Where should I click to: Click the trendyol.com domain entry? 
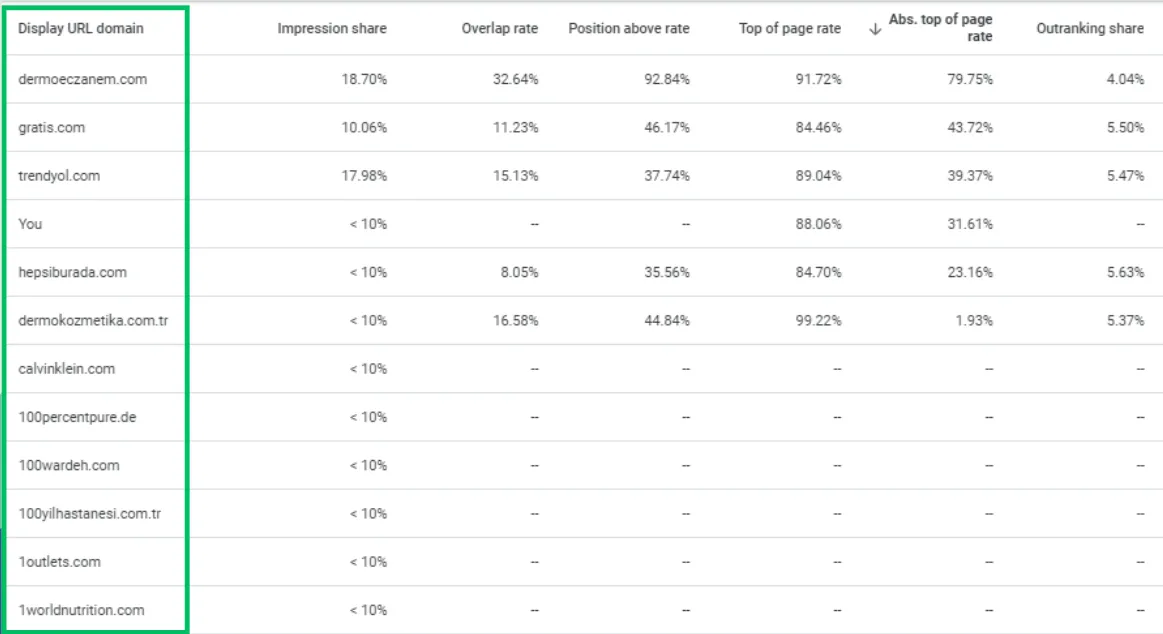click(x=59, y=176)
